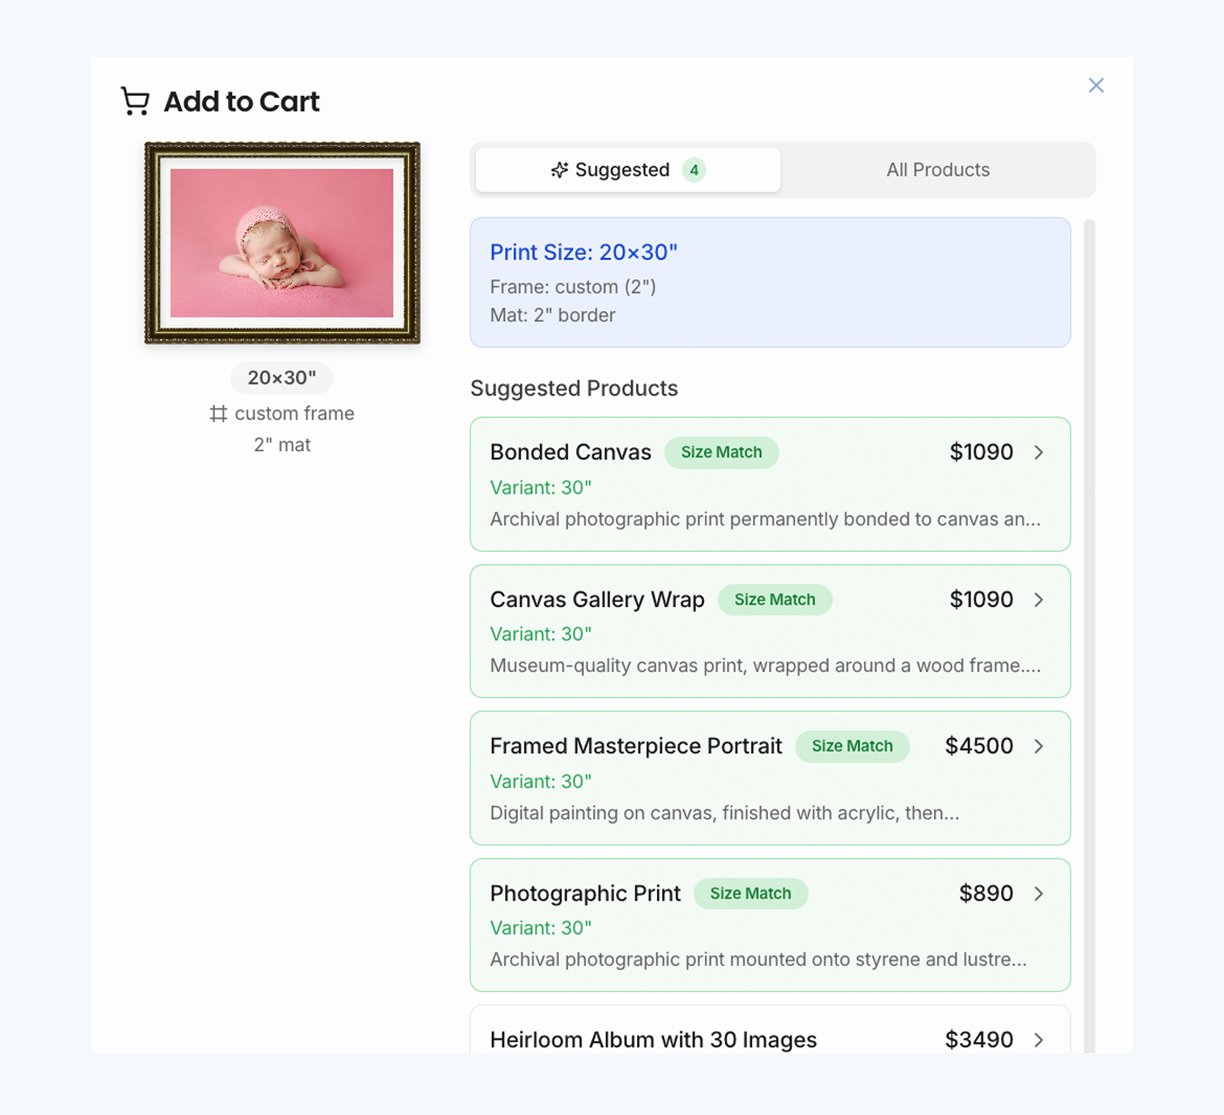Choose the Bonded Canvas product
Image resolution: width=1224 pixels, height=1115 pixels.
click(570, 453)
